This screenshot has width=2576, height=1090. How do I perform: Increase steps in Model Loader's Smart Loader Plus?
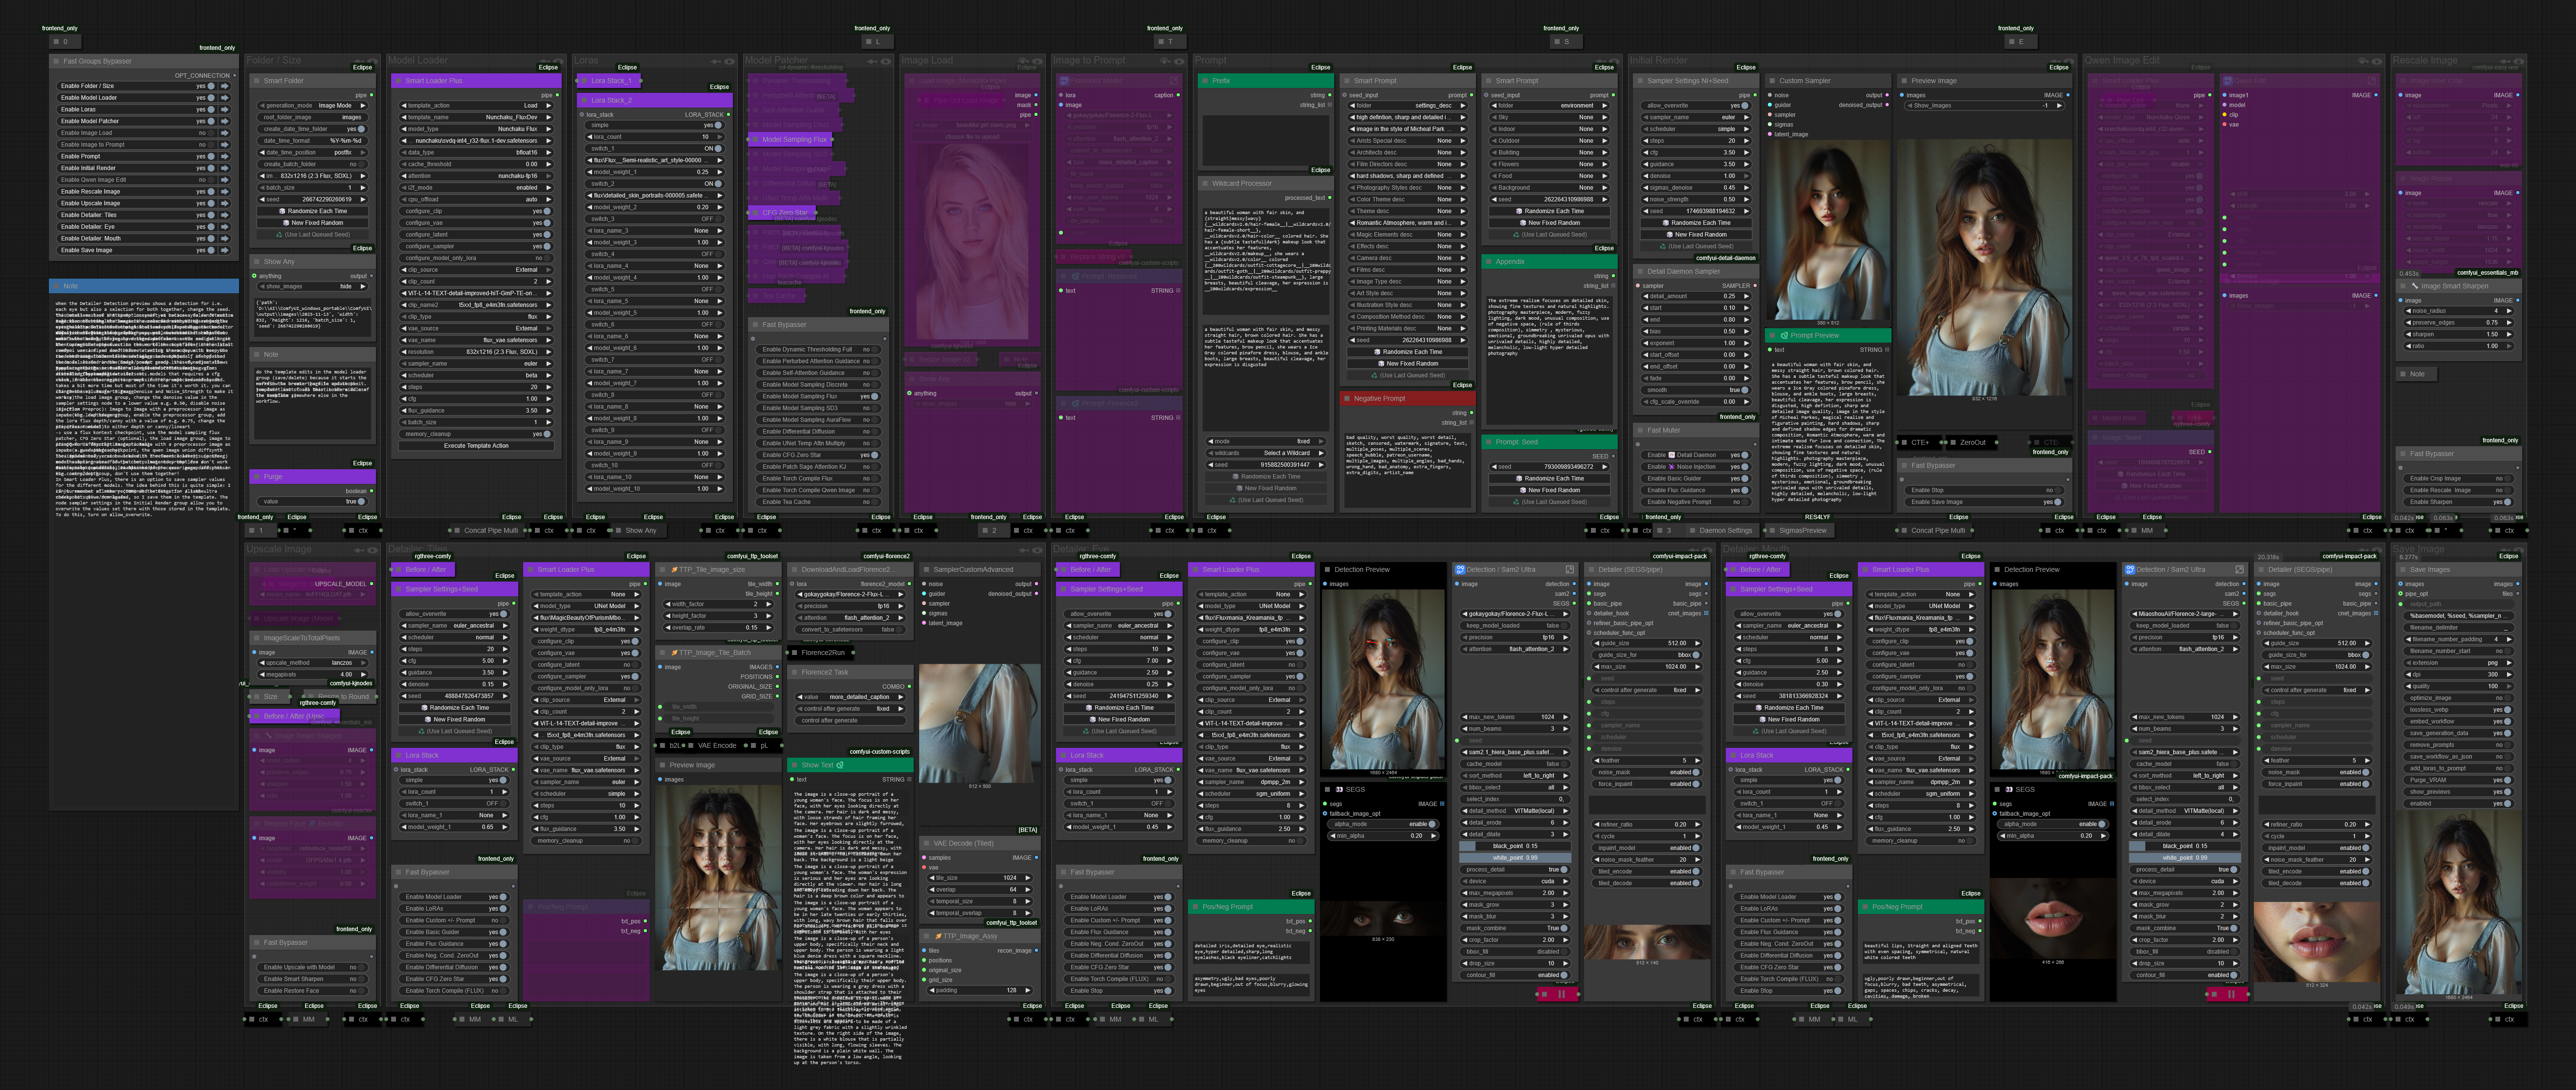pos(549,387)
